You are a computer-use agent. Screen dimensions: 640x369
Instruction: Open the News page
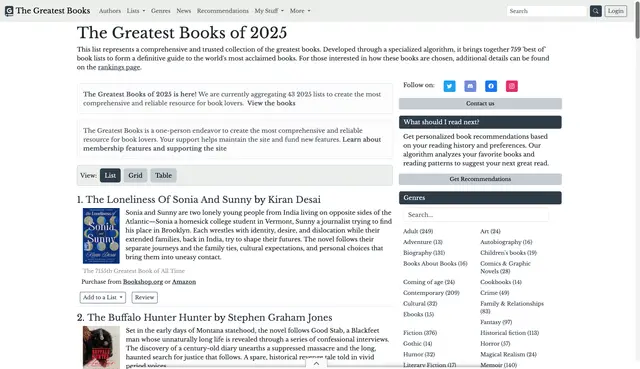[x=184, y=11]
